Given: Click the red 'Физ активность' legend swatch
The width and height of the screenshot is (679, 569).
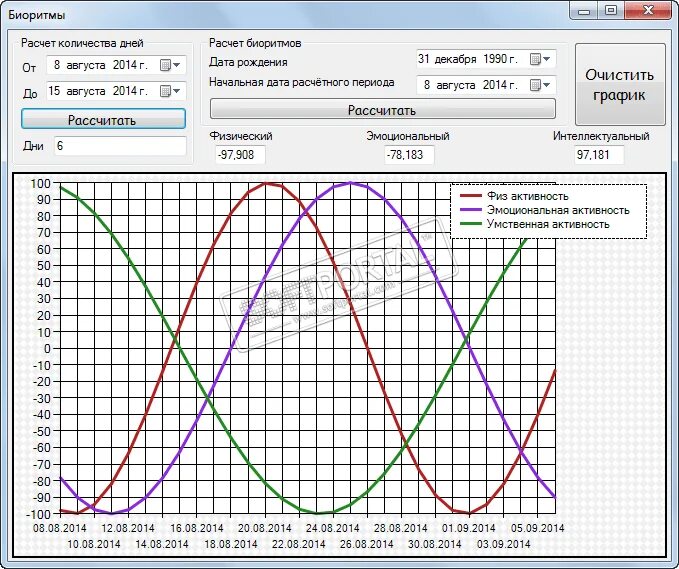Looking at the screenshot, I should coord(471,196).
